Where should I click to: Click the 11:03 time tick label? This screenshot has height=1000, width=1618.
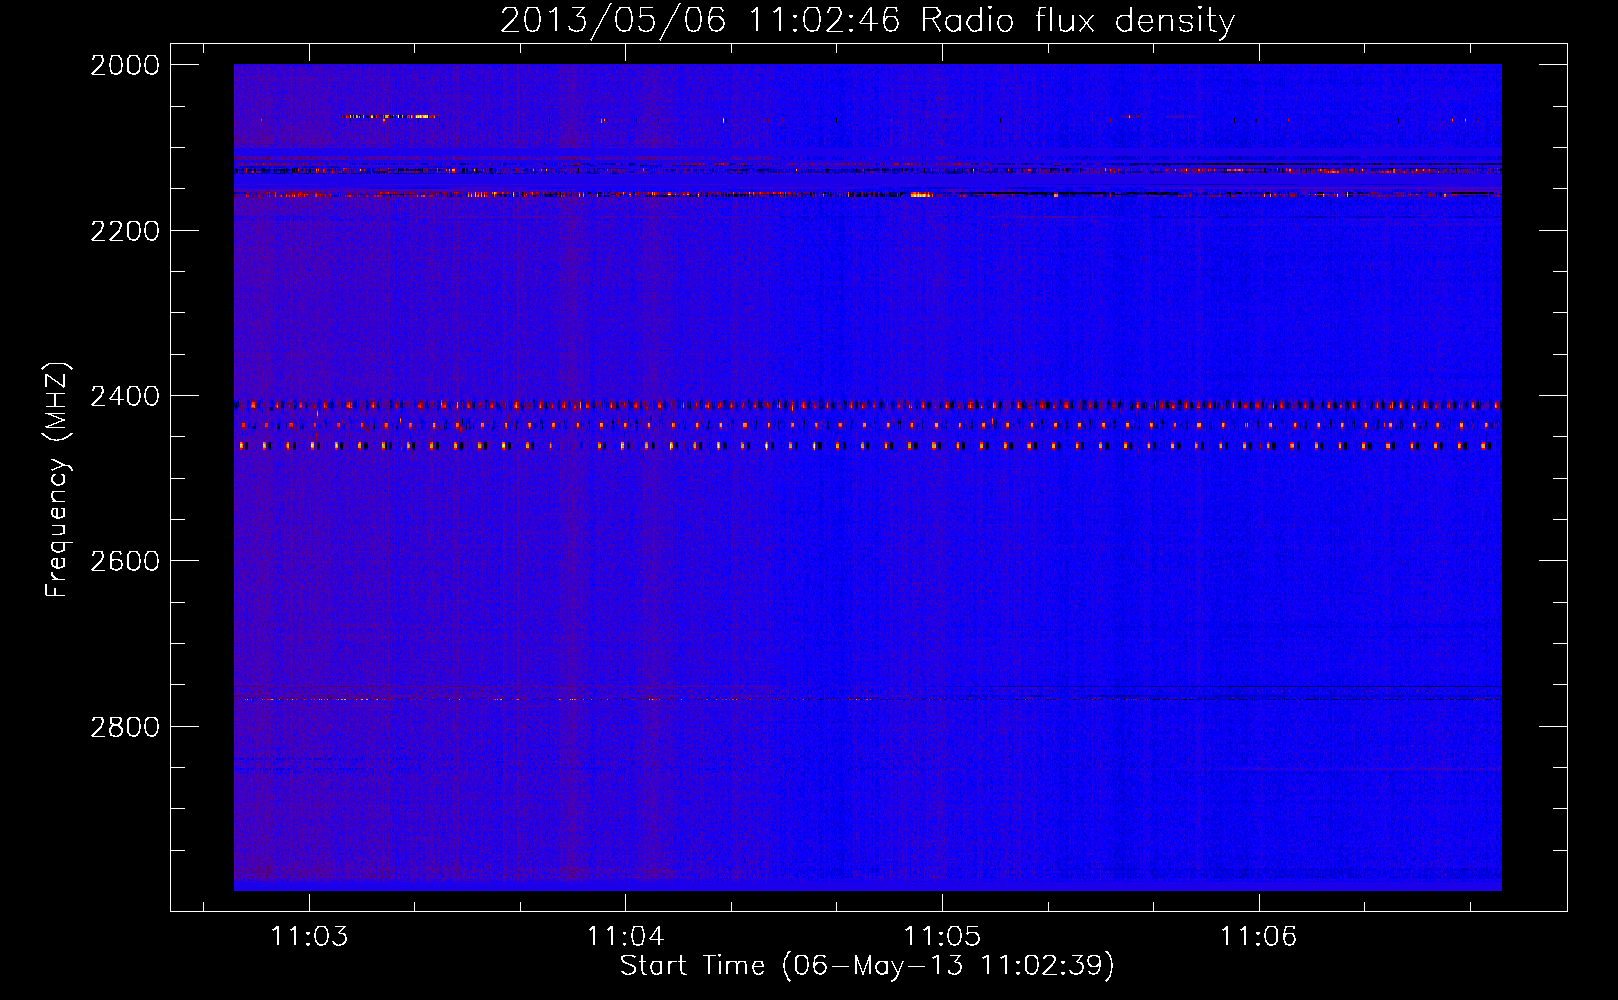point(309,936)
